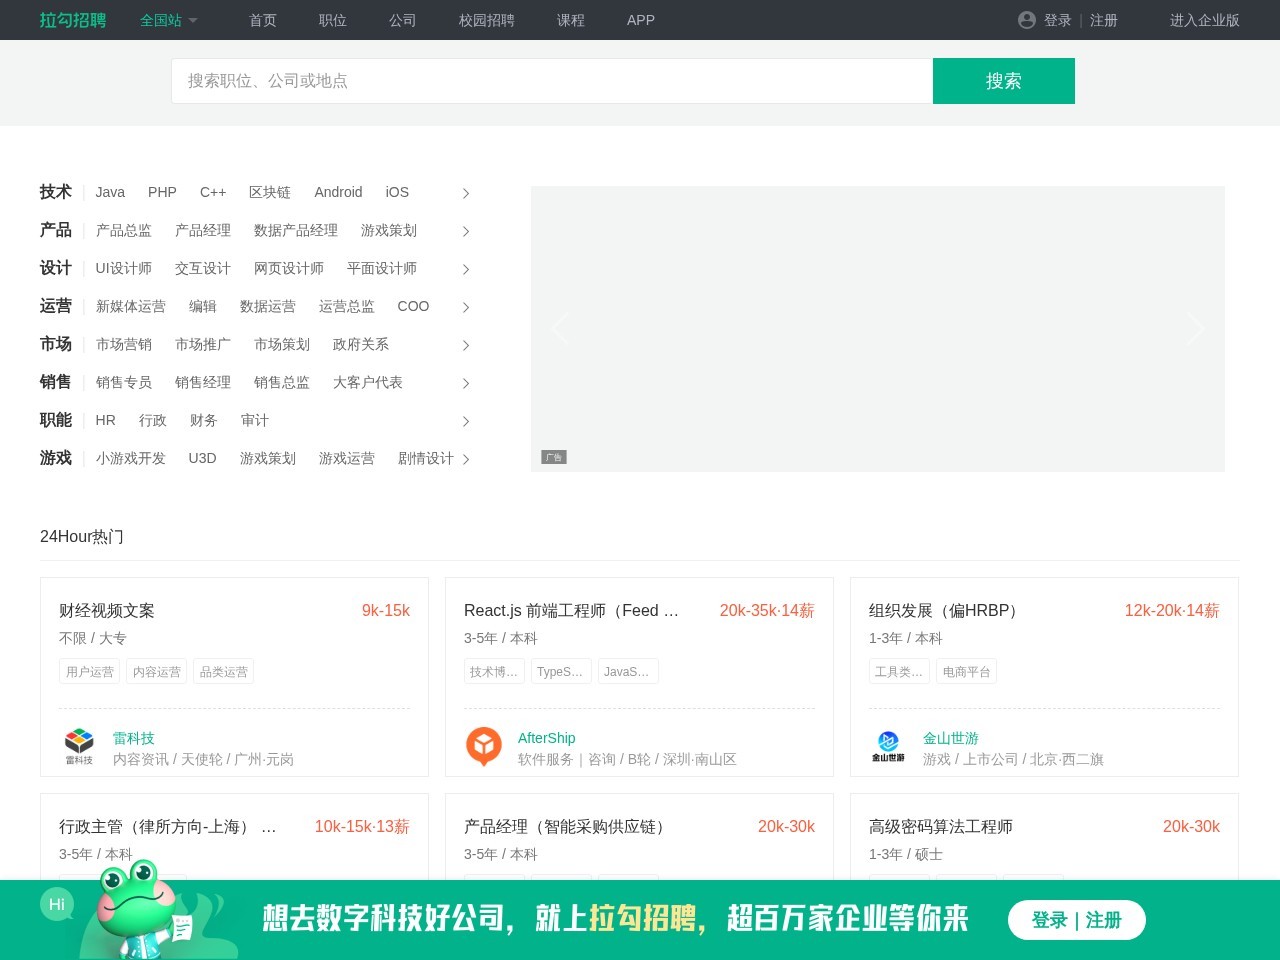1280x960 pixels.
Task: Open the 校园招聘 menu item
Action: click(x=486, y=20)
